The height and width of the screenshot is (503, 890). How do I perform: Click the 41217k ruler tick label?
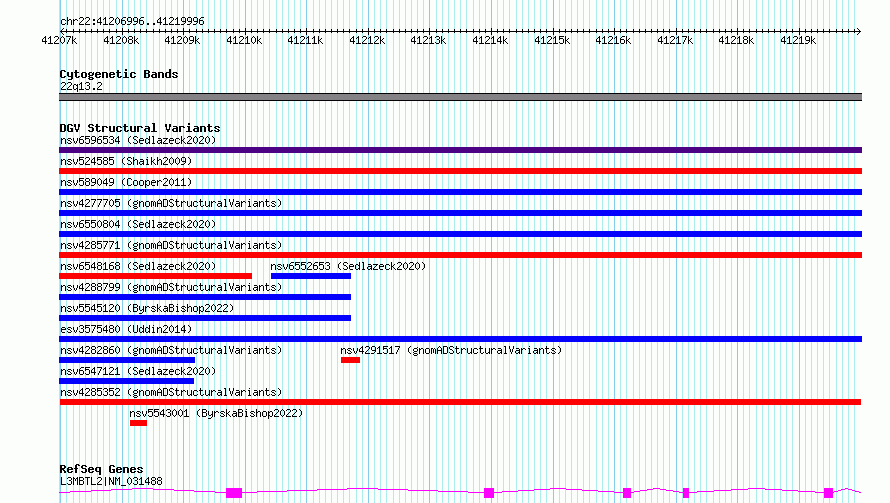click(675, 40)
